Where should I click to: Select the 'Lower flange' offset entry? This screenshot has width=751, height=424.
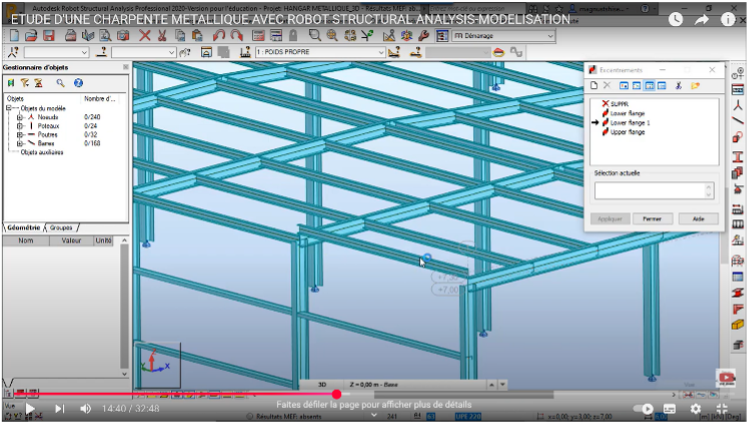627,114
